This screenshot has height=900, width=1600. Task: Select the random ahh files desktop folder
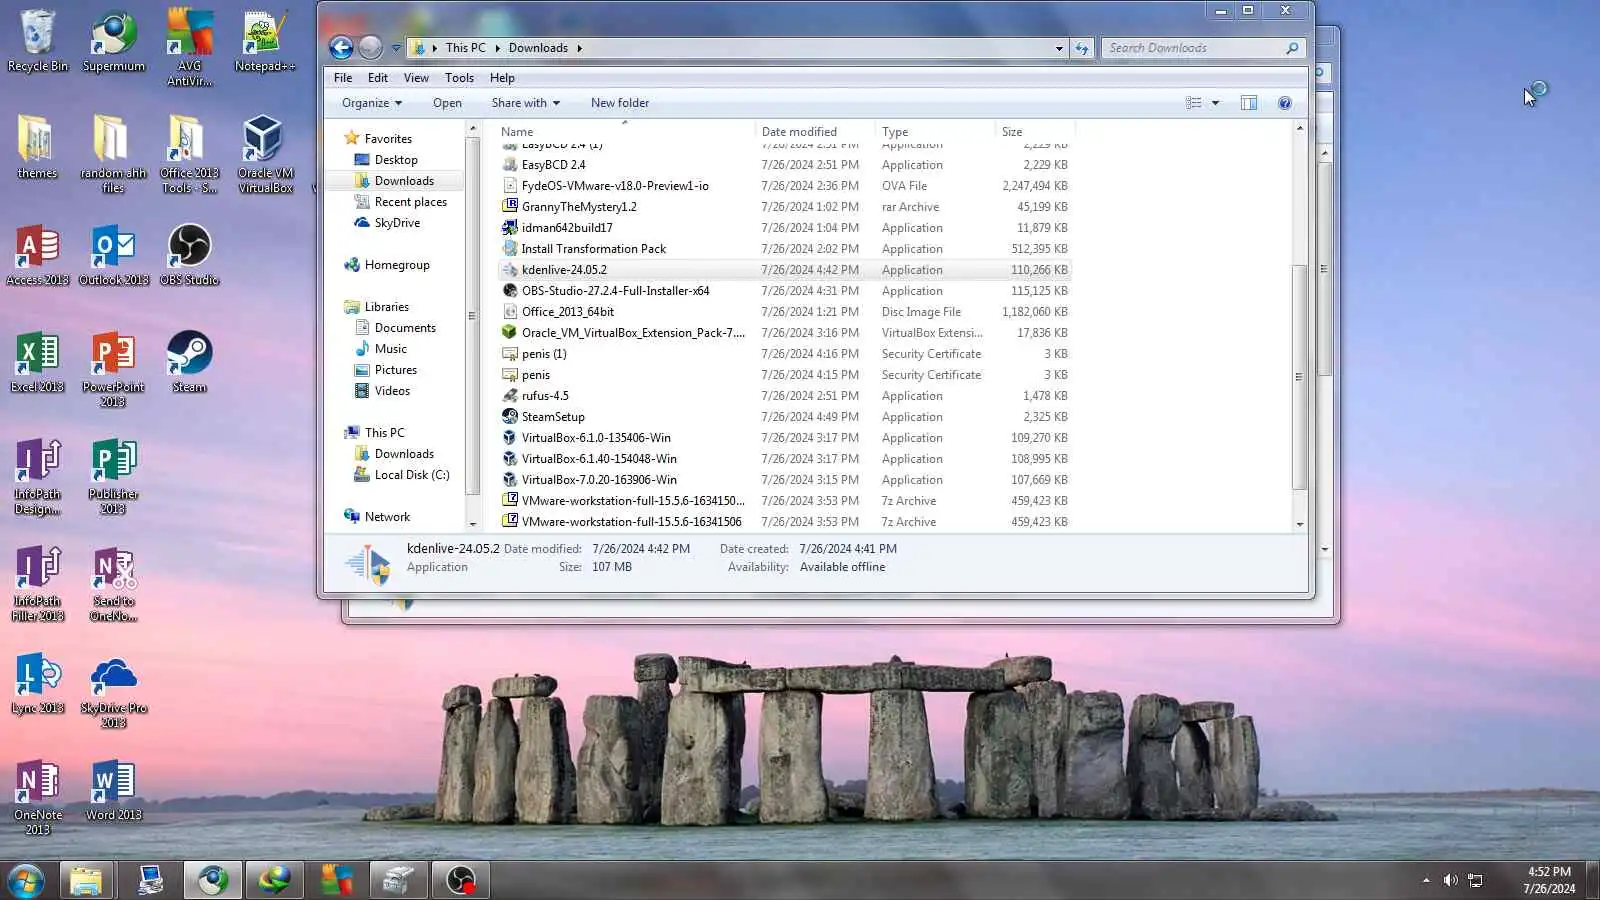(113, 154)
